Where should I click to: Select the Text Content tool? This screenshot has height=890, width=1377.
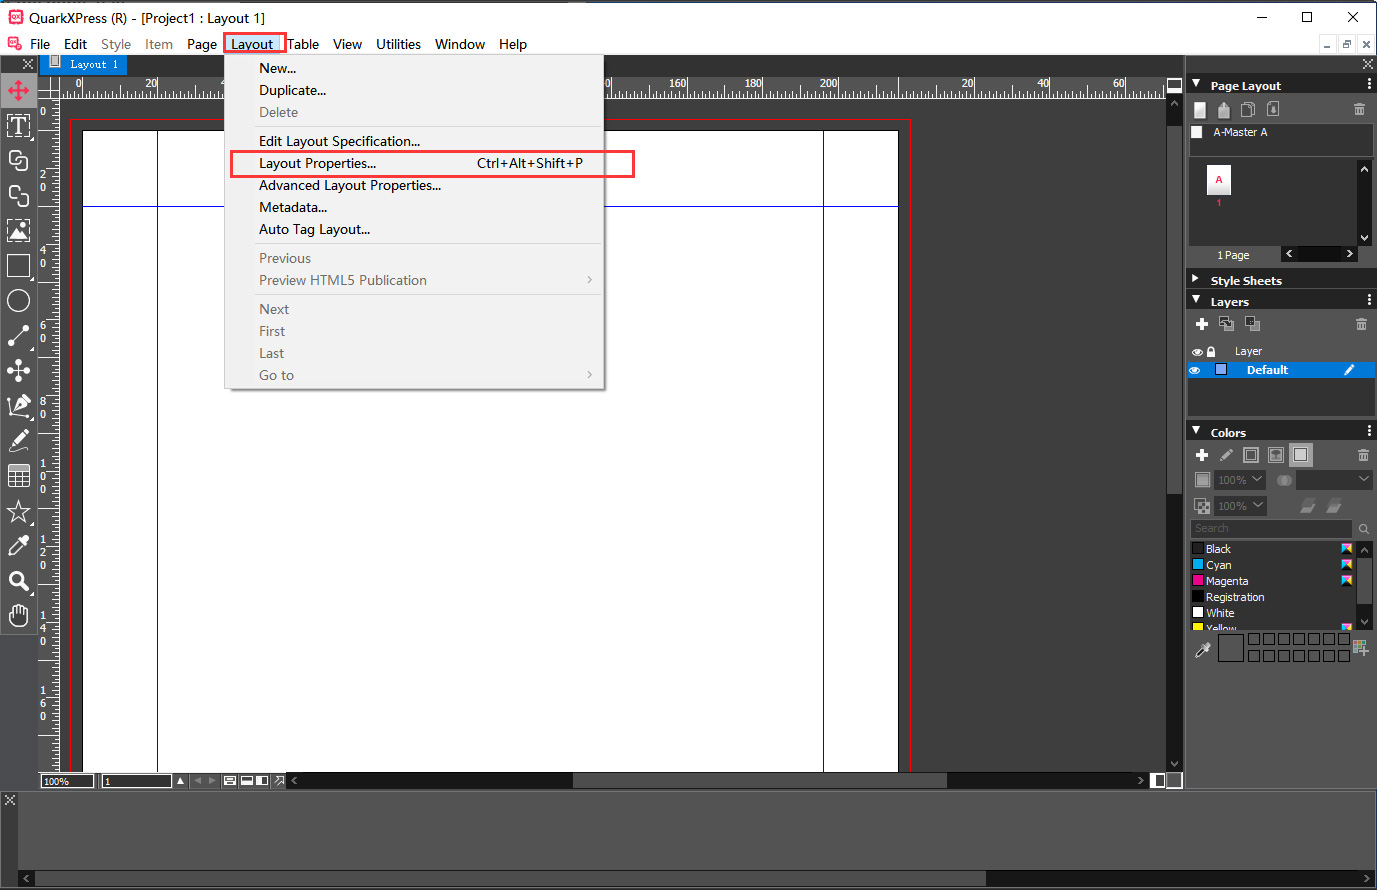(18, 125)
